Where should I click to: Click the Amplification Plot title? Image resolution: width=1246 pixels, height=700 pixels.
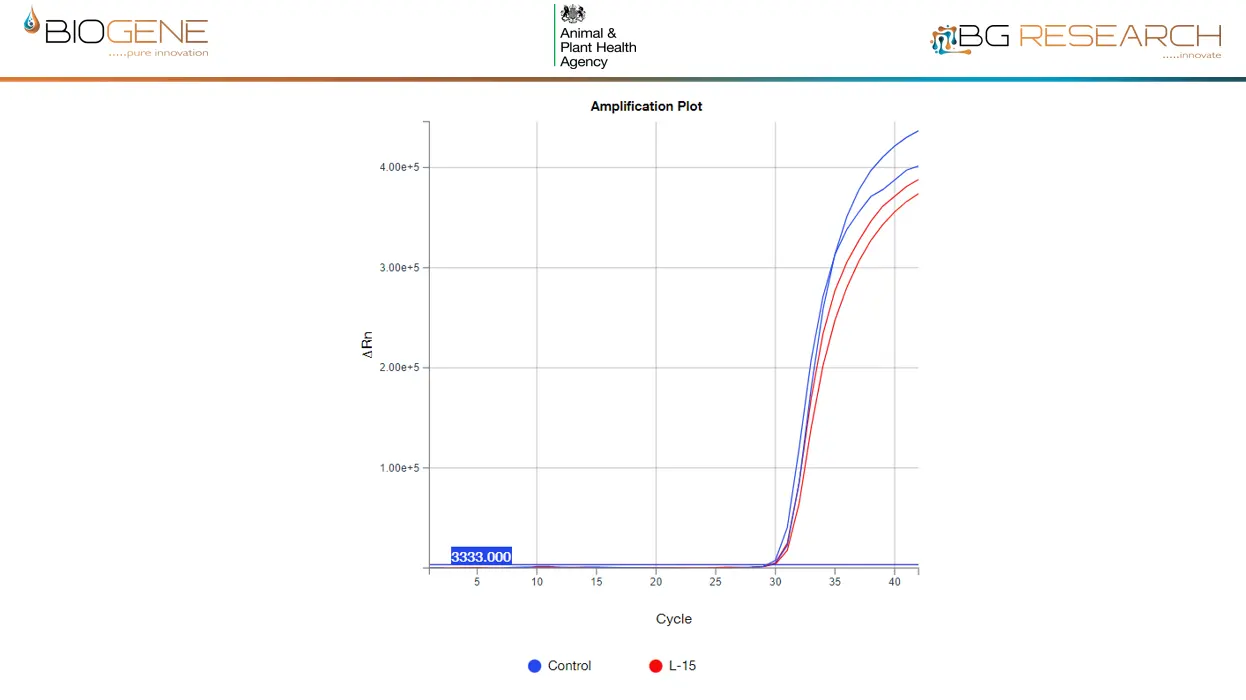646,106
